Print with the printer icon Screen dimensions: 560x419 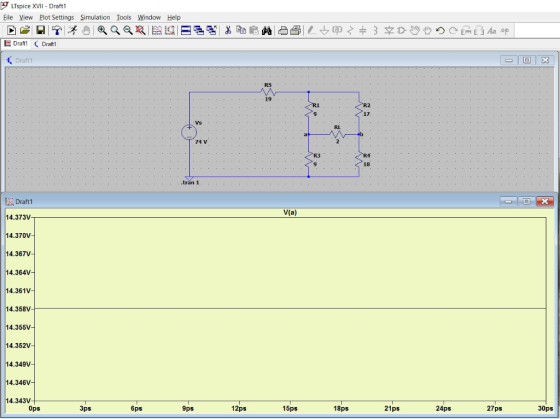click(x=296, y=31)
